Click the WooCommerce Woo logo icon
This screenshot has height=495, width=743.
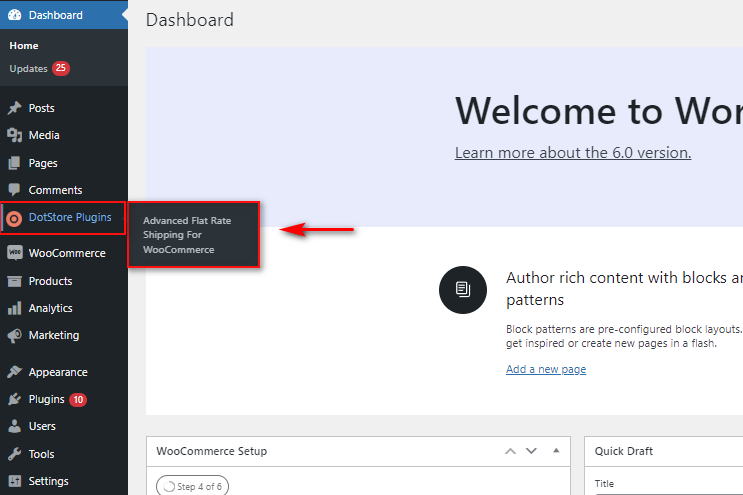click(x=15, y=253)
